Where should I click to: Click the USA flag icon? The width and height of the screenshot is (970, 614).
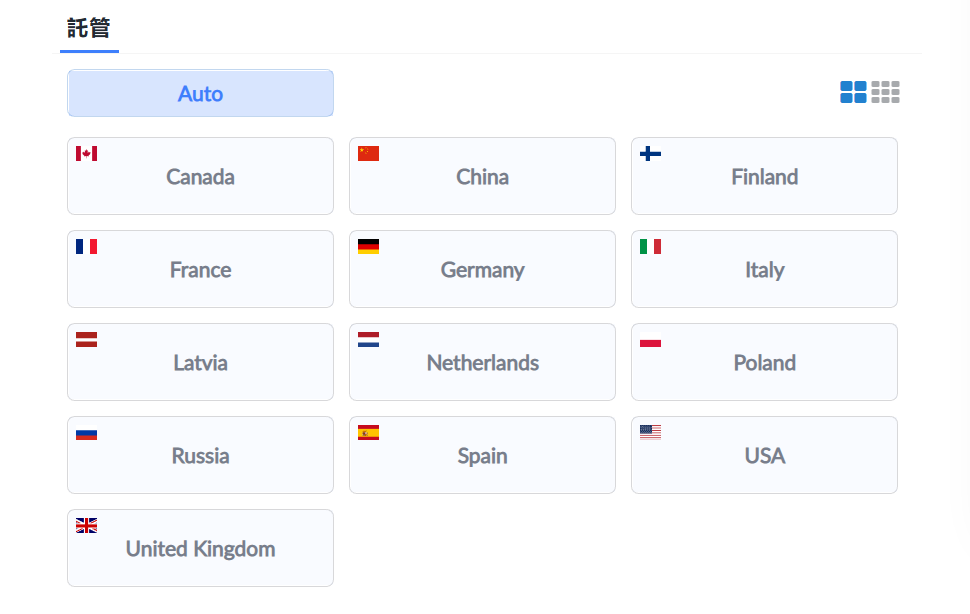650,433
